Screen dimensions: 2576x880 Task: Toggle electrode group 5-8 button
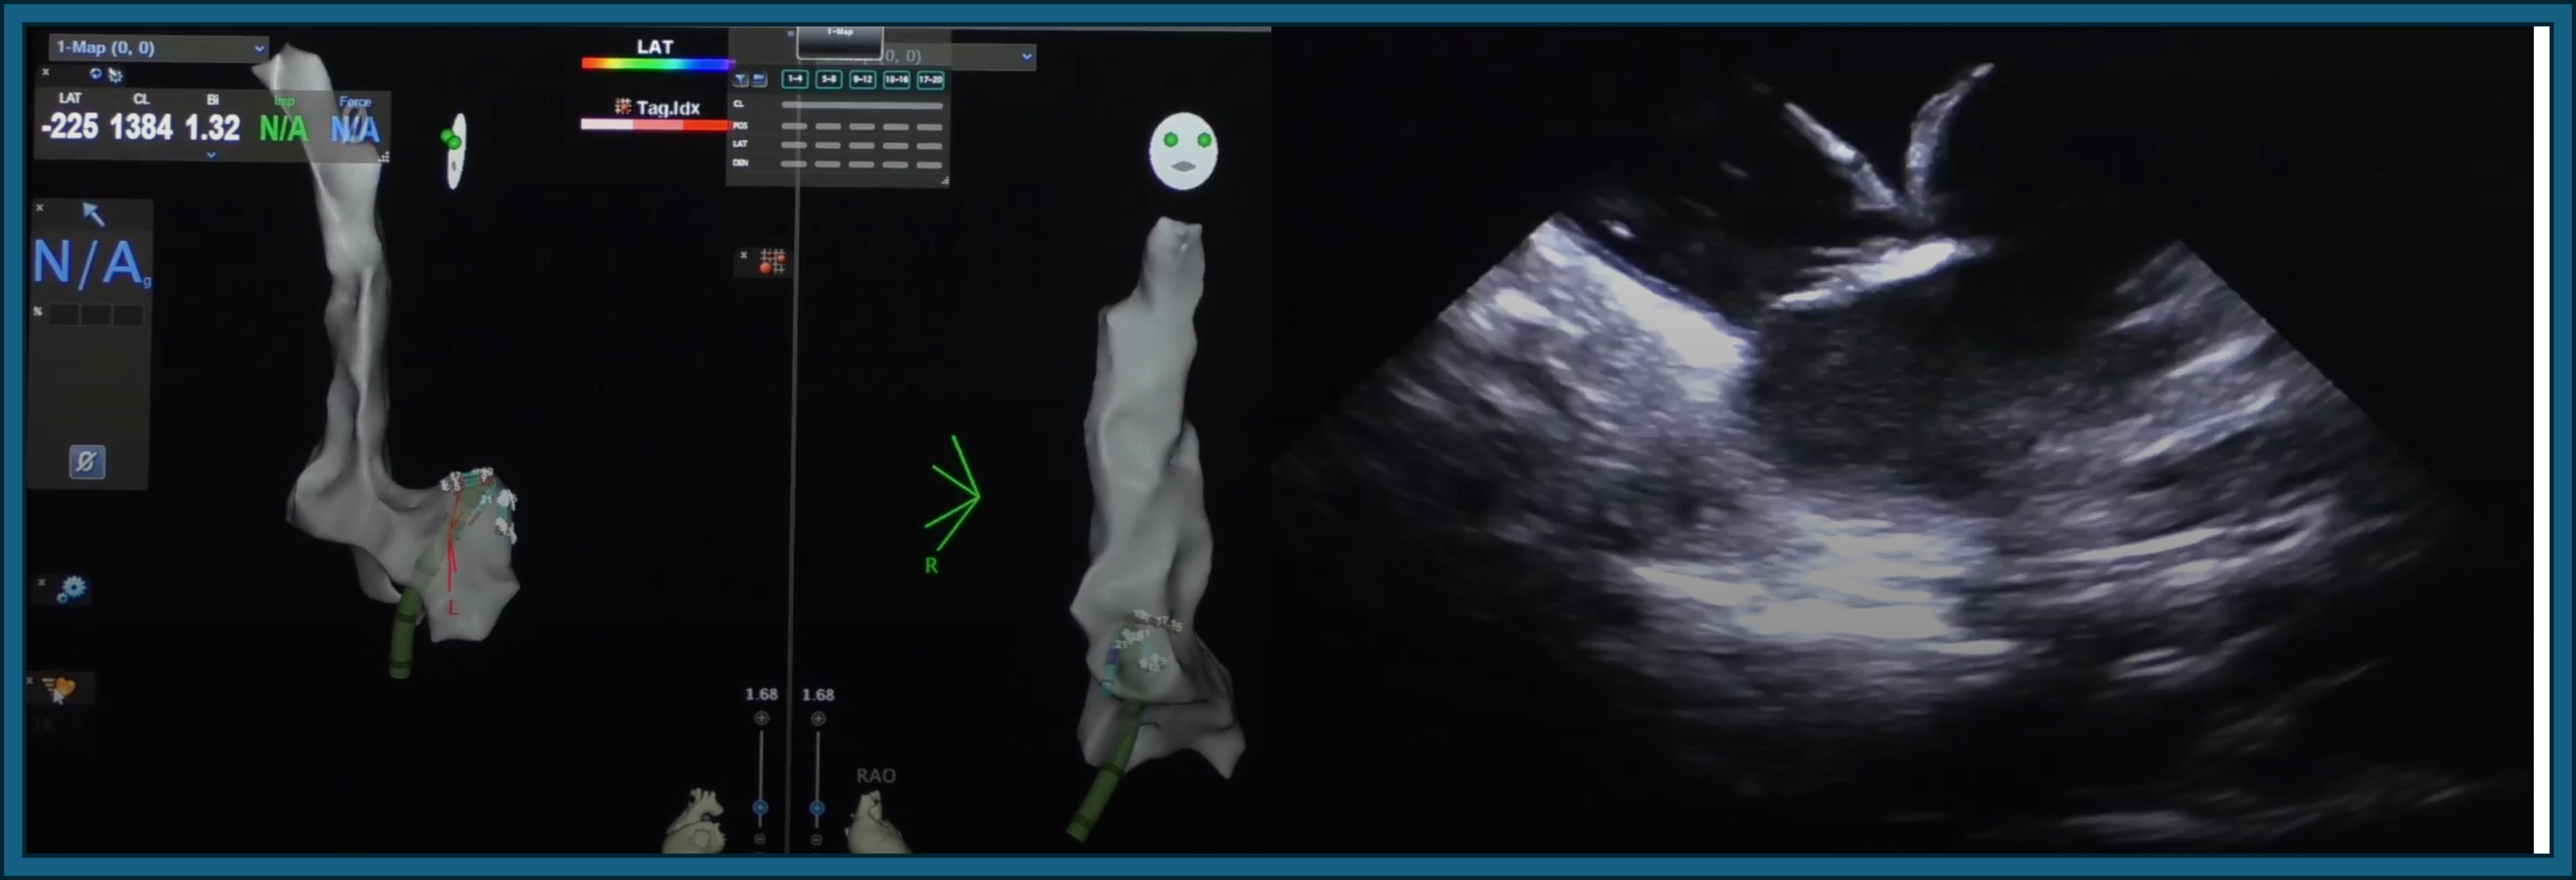[x=829, y=79]
